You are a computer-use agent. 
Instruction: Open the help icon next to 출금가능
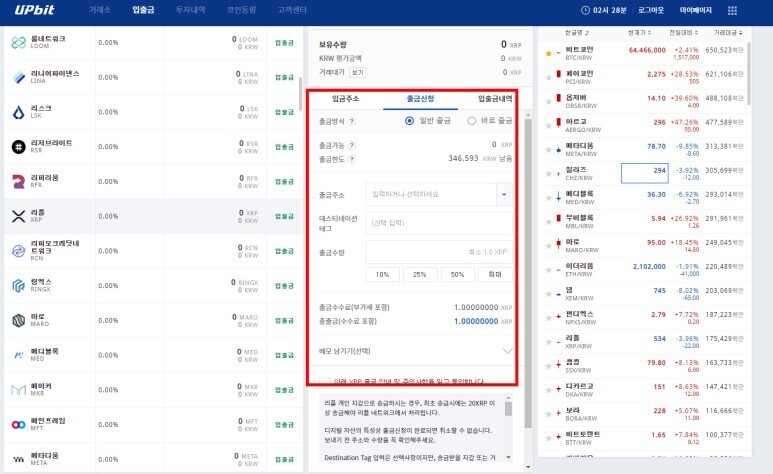pos(351,146)
